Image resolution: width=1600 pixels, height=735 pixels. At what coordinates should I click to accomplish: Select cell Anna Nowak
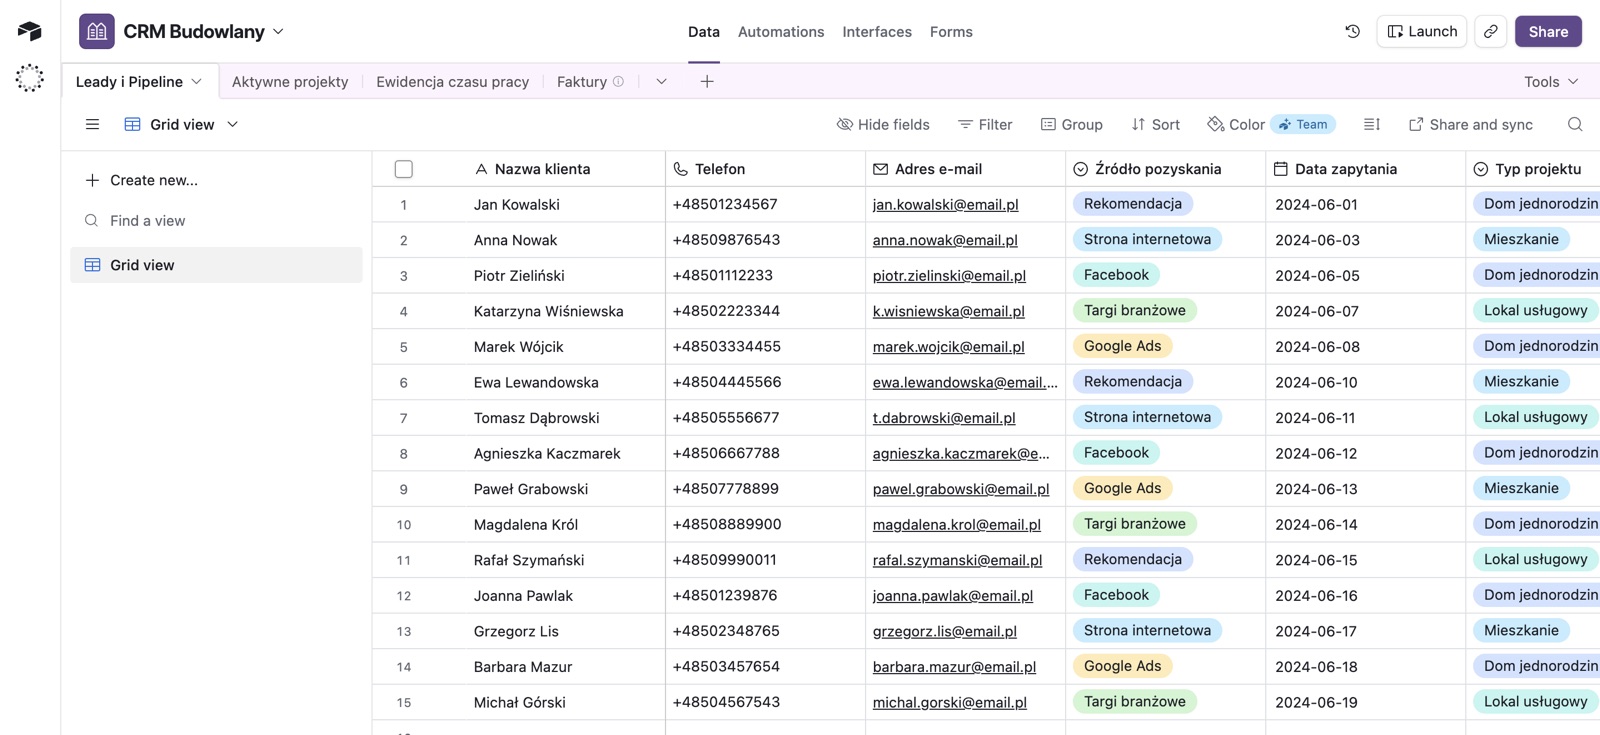(x=565, y=240)
